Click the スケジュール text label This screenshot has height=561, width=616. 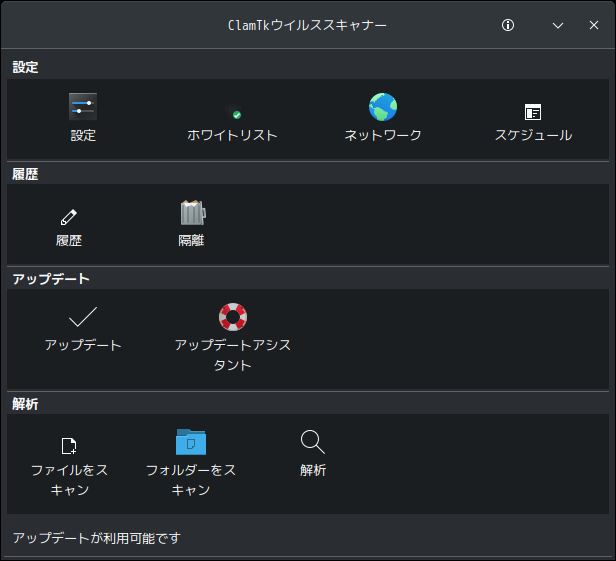click(x=533, y=135)
